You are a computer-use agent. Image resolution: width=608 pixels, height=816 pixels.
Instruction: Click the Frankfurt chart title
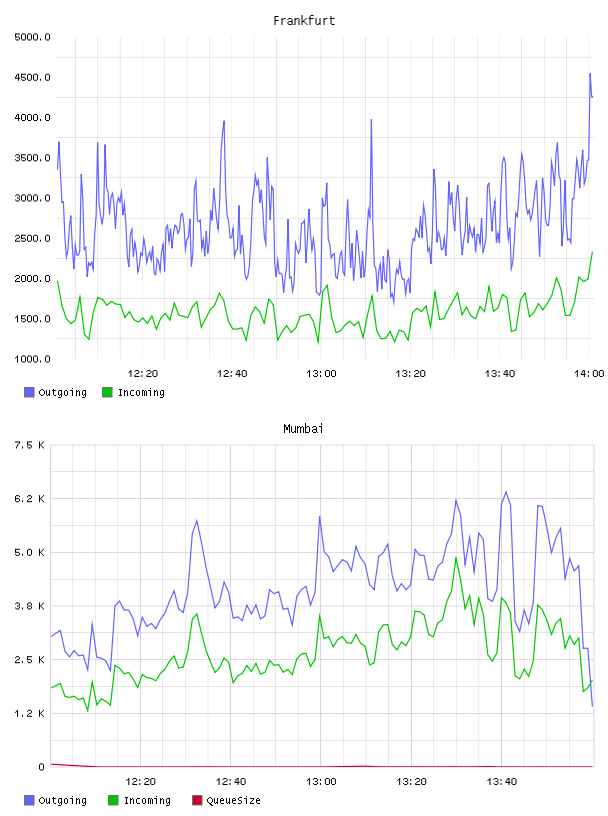[304, 21]
